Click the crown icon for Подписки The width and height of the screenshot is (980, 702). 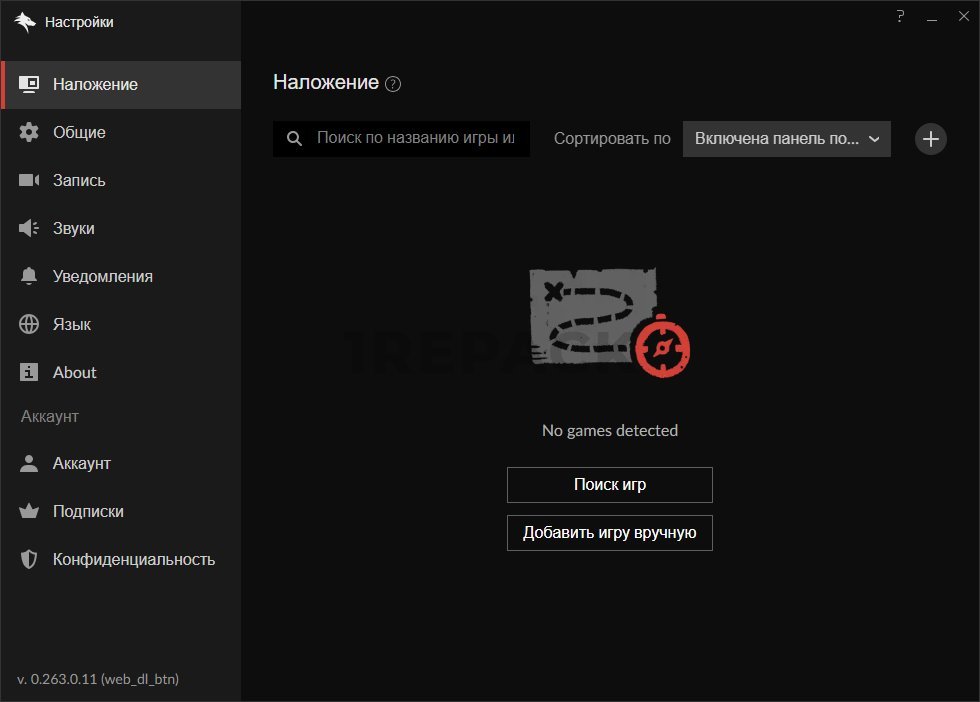(x=29, y=512)
